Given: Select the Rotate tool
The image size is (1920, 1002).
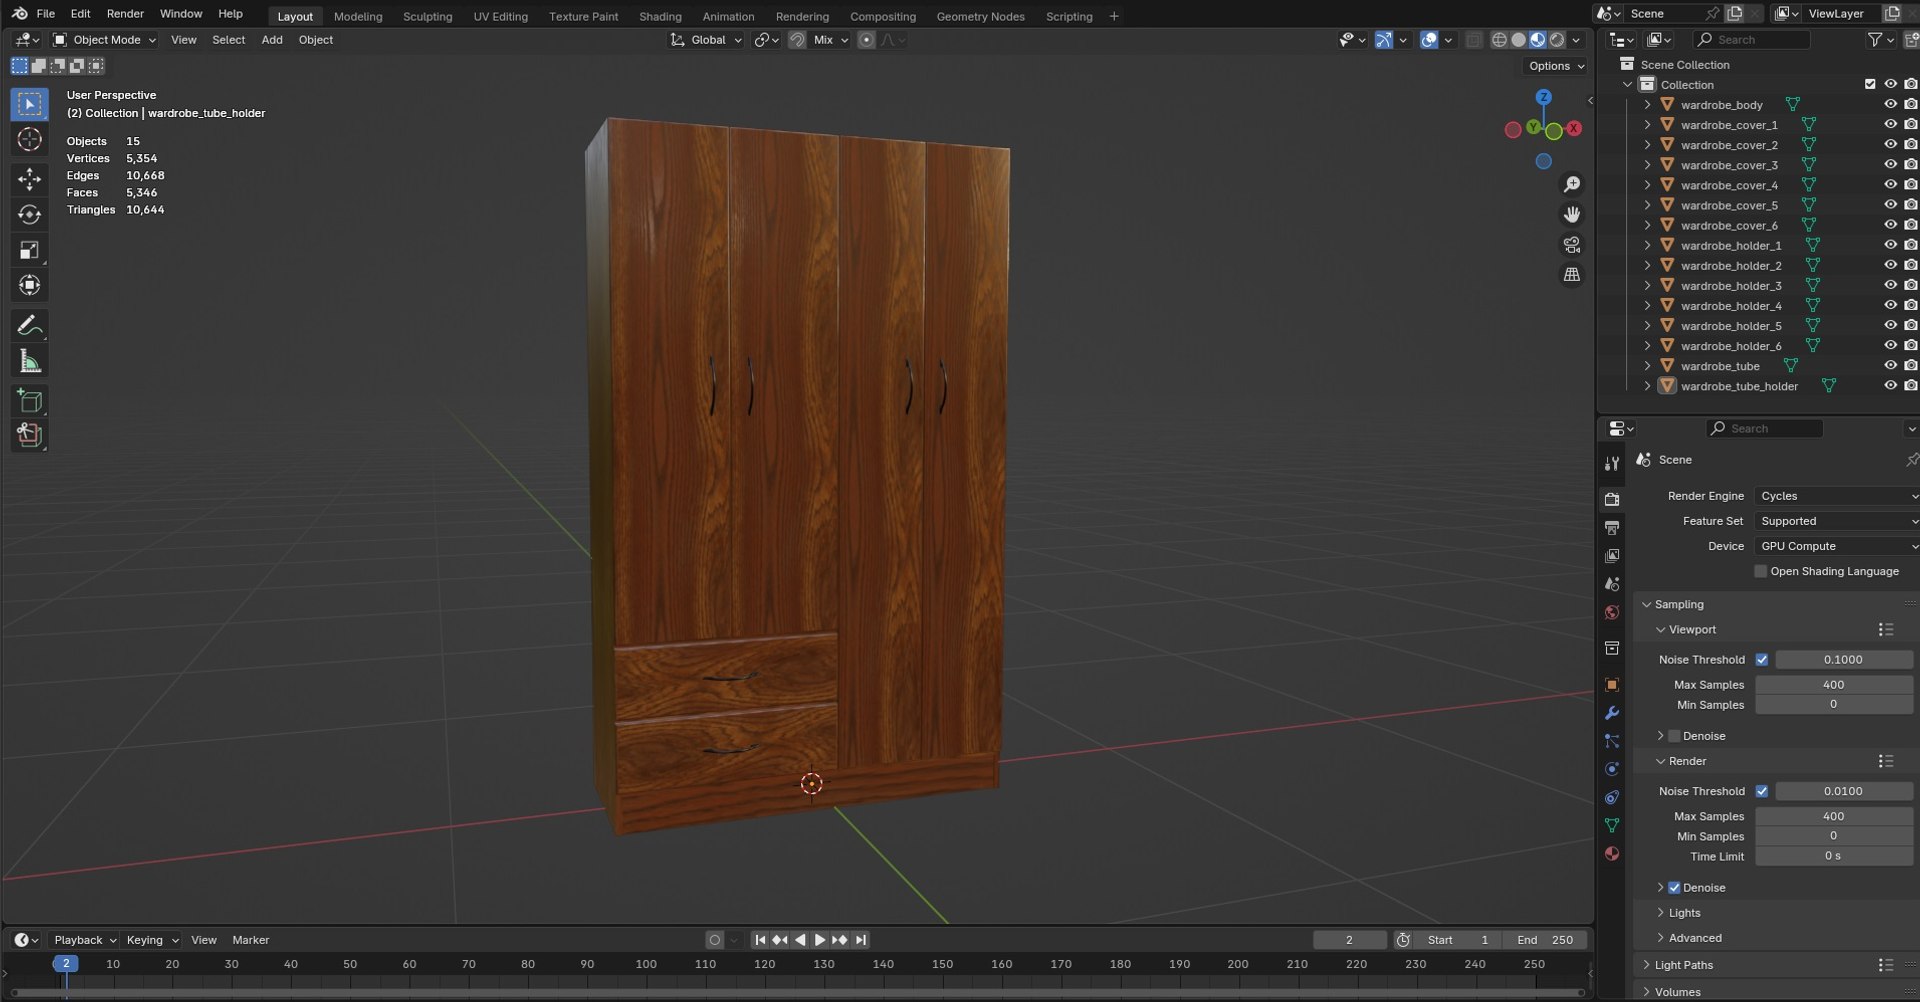Looking at the screenshot, I should (29, 214).
